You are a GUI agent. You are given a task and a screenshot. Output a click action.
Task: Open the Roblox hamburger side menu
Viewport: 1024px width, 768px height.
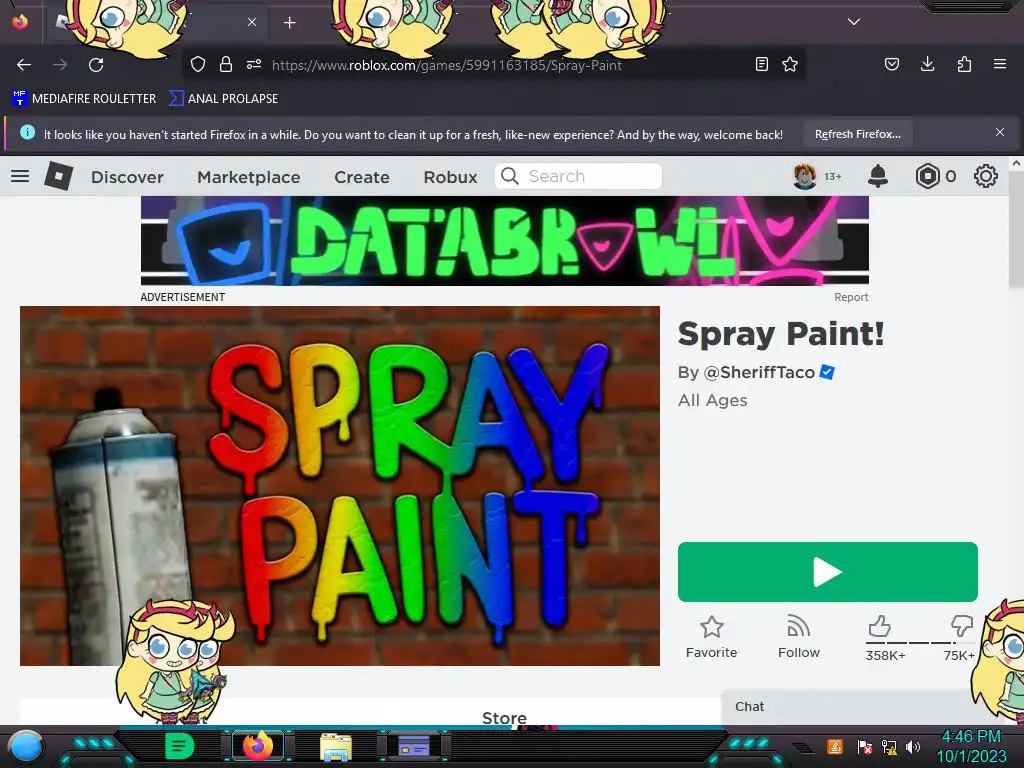point(20,176)
